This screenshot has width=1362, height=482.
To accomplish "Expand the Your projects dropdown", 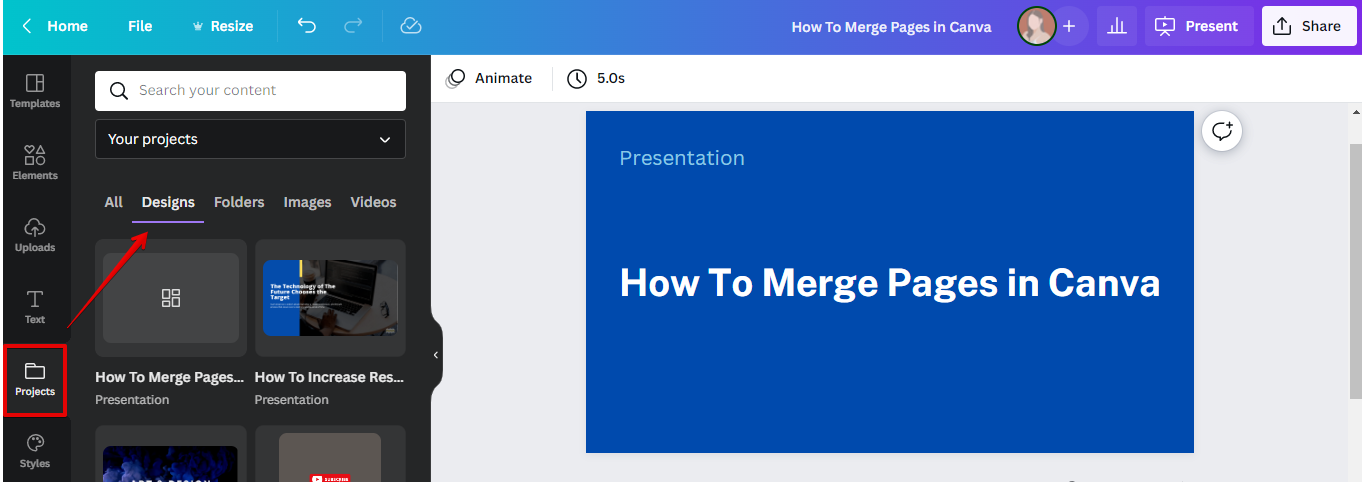I will click(250, 139).
